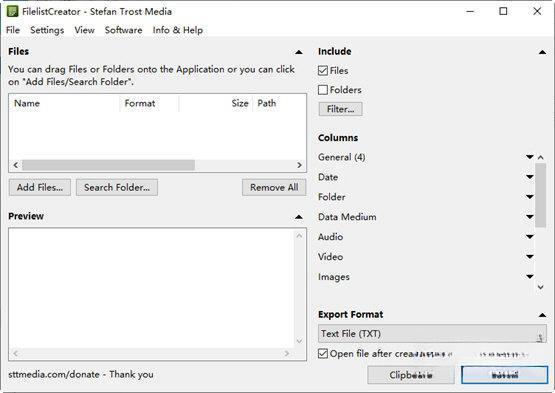Screen dimensions: 555x393
Task: Toggle Open file after creation checkbox
Action: point(323,354)
